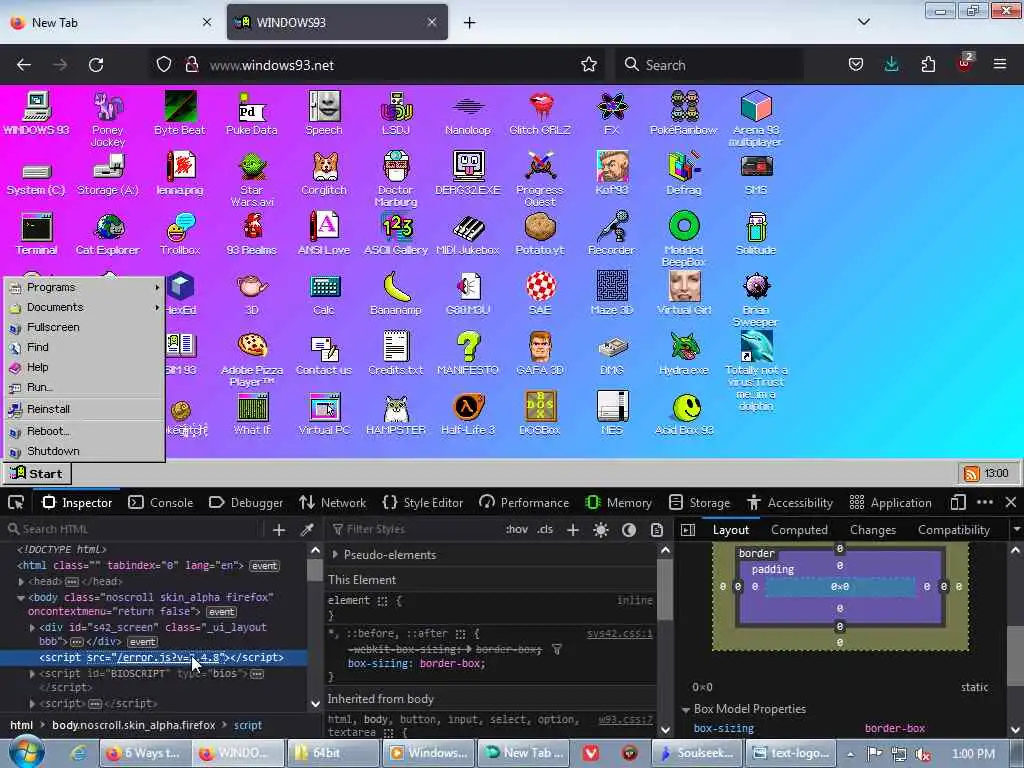
Task: Open the Acid Box 93 icon
Action: (x=684, y=413)
